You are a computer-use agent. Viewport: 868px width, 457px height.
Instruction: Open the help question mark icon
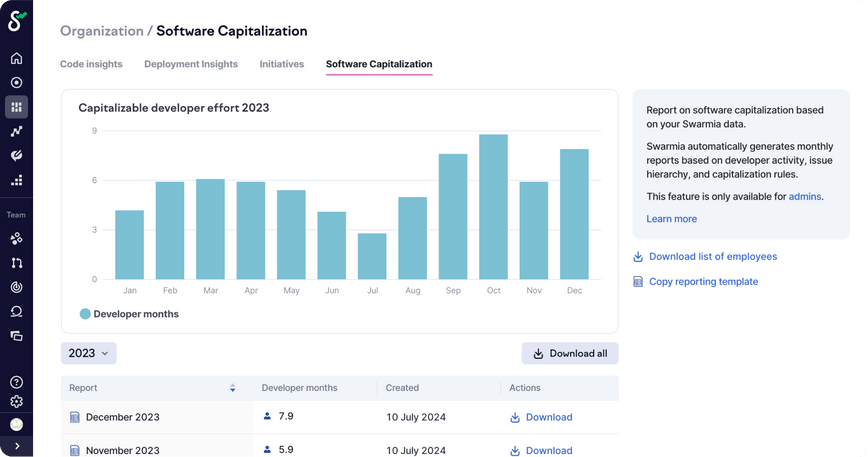click(17, 382)
